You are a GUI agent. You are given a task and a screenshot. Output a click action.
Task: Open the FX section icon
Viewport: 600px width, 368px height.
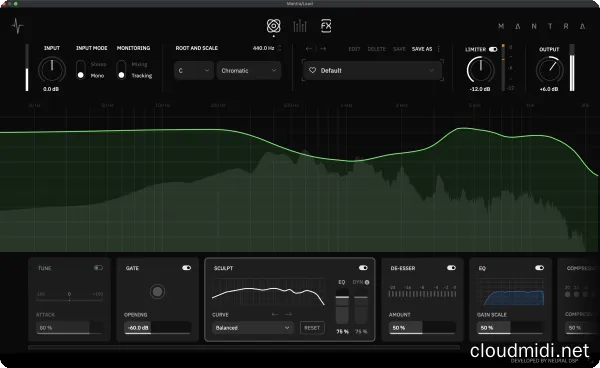(x=326, y=26)
